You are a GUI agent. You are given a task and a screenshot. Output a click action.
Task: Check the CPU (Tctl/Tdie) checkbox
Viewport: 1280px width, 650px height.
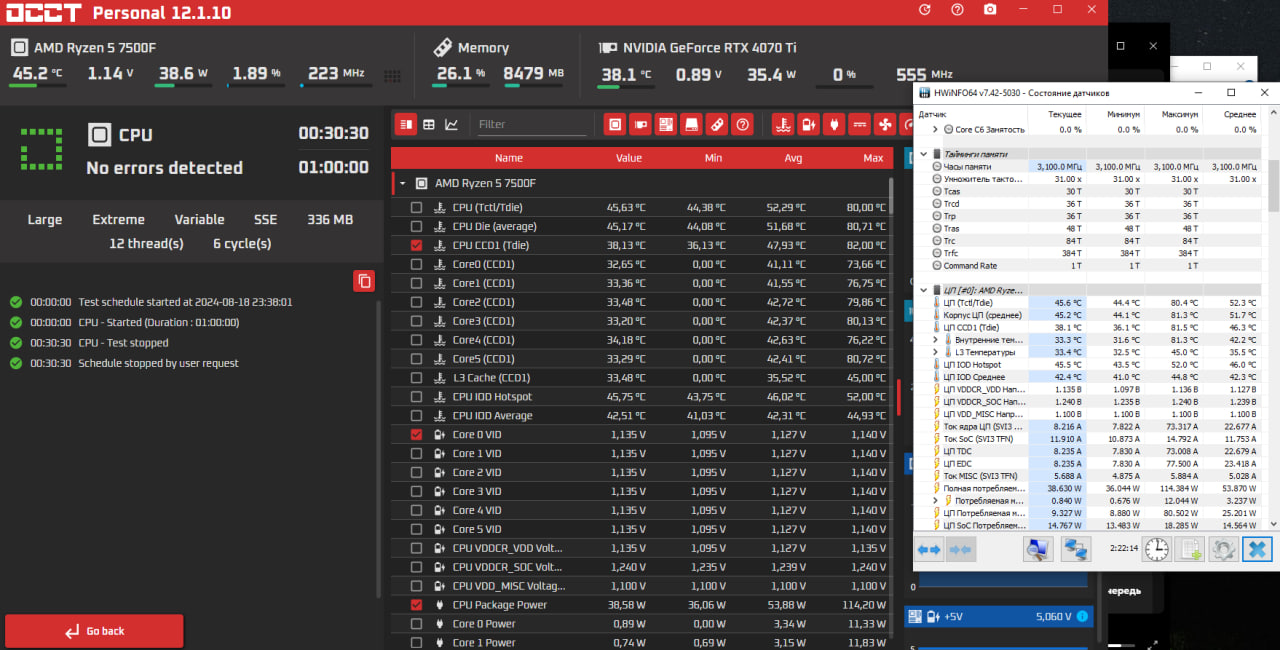pos(416,208)
